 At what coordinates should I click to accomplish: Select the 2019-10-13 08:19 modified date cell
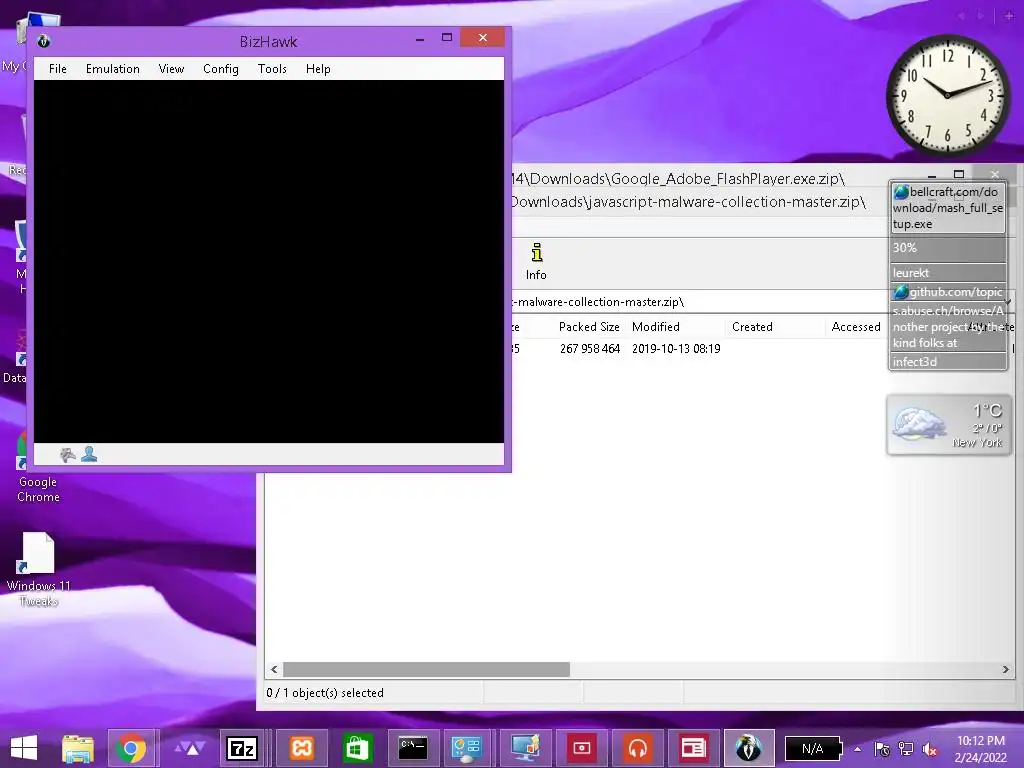pyautogui.click(x=676, y=349)
